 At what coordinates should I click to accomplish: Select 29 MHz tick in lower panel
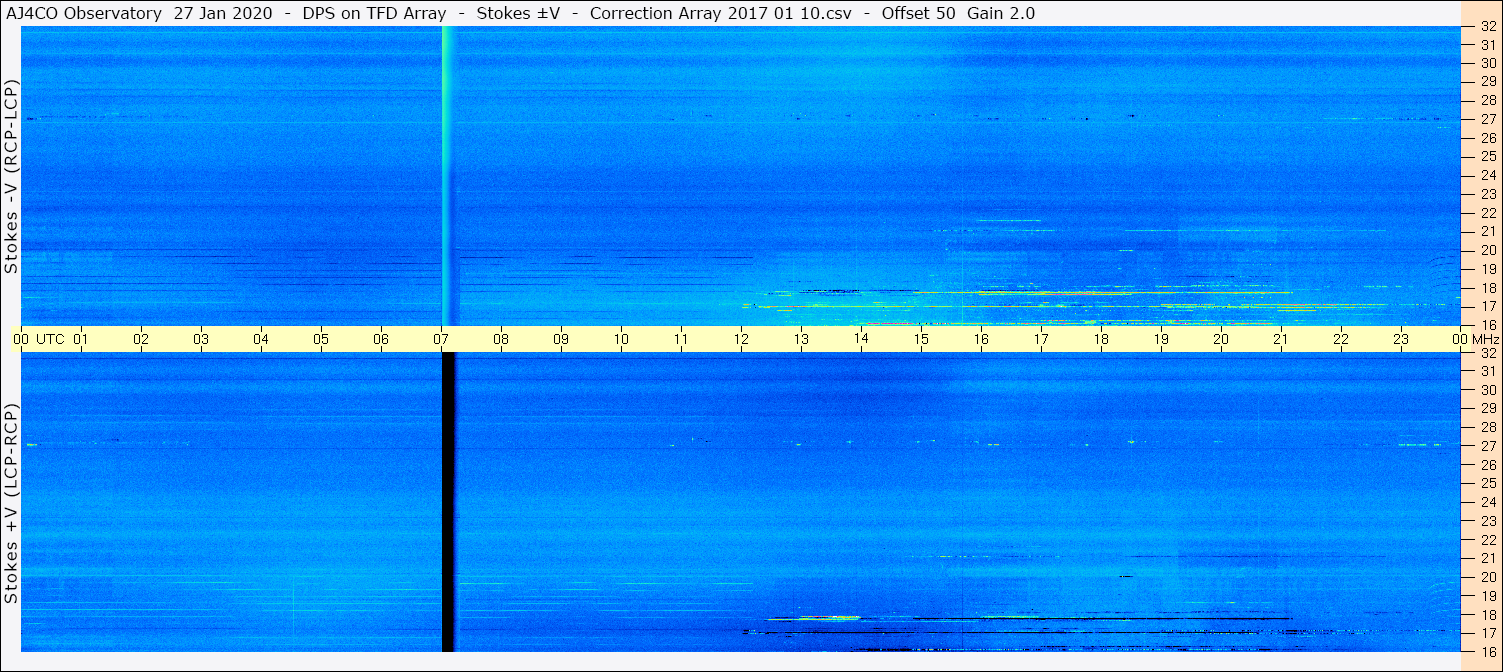tap(1488, 409)
